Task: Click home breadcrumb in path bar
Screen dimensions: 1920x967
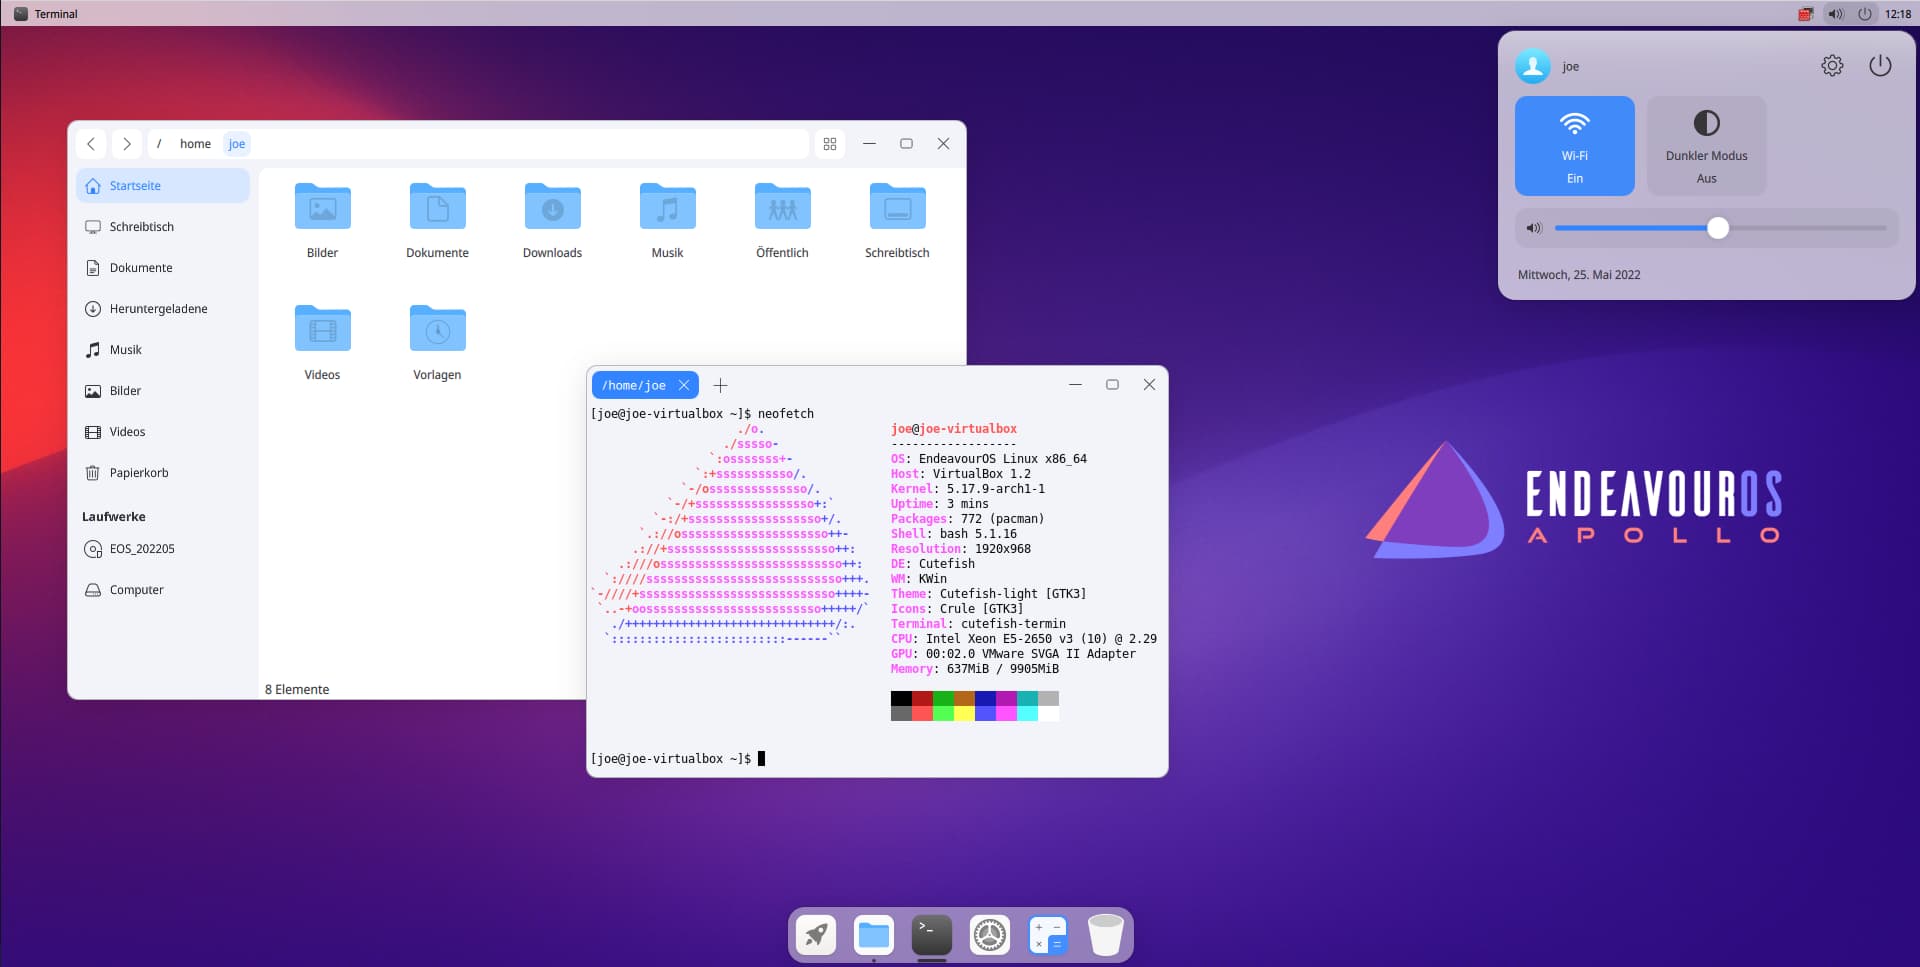Action: pos(195,144)
